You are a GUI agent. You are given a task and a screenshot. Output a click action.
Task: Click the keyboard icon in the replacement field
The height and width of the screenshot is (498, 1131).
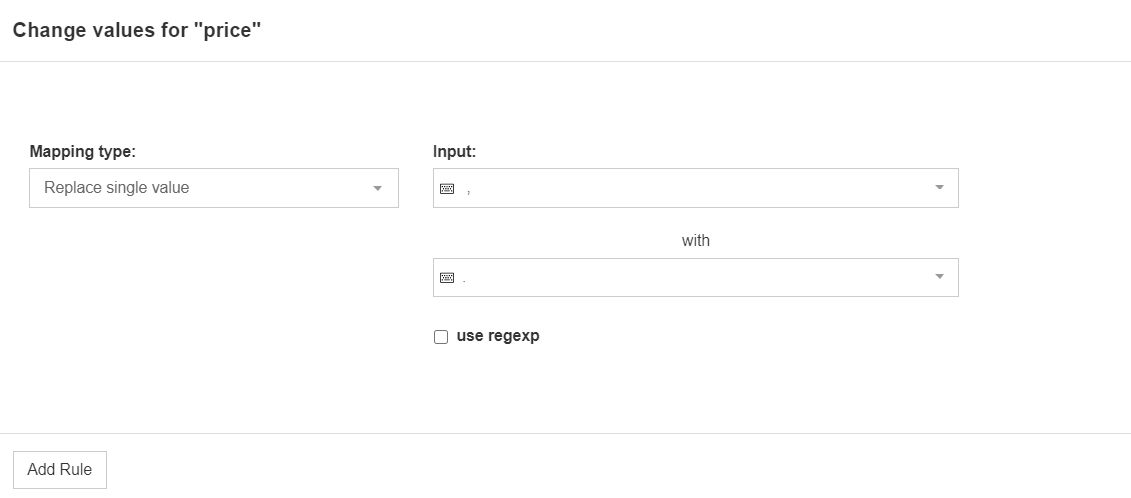(x=447, y=278)
